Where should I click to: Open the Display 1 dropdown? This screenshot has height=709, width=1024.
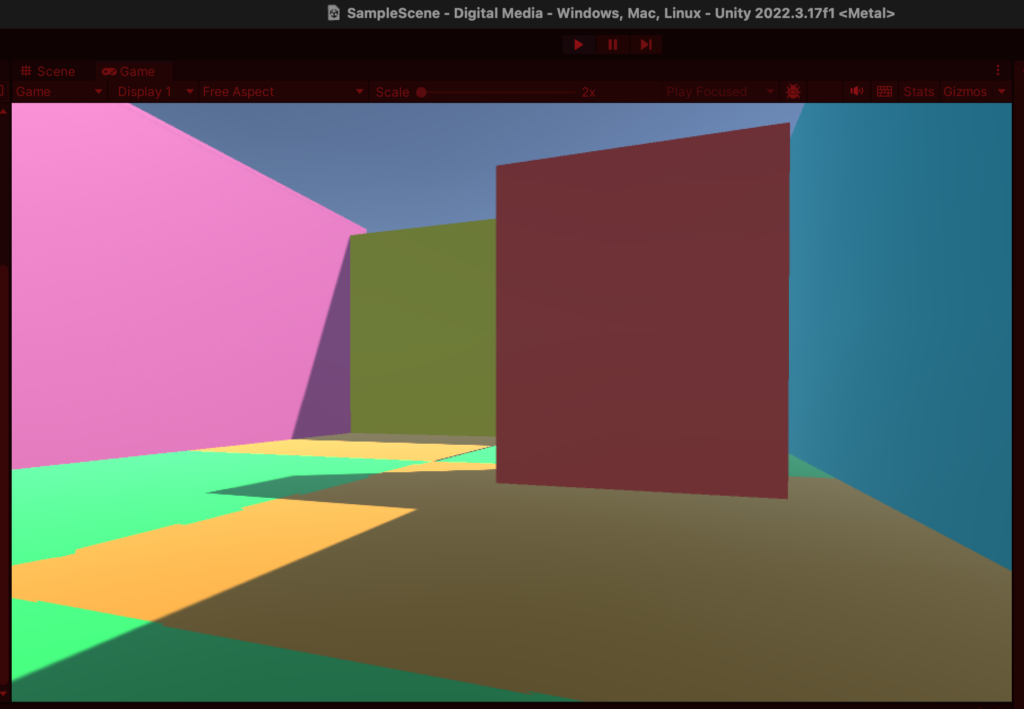154,92
